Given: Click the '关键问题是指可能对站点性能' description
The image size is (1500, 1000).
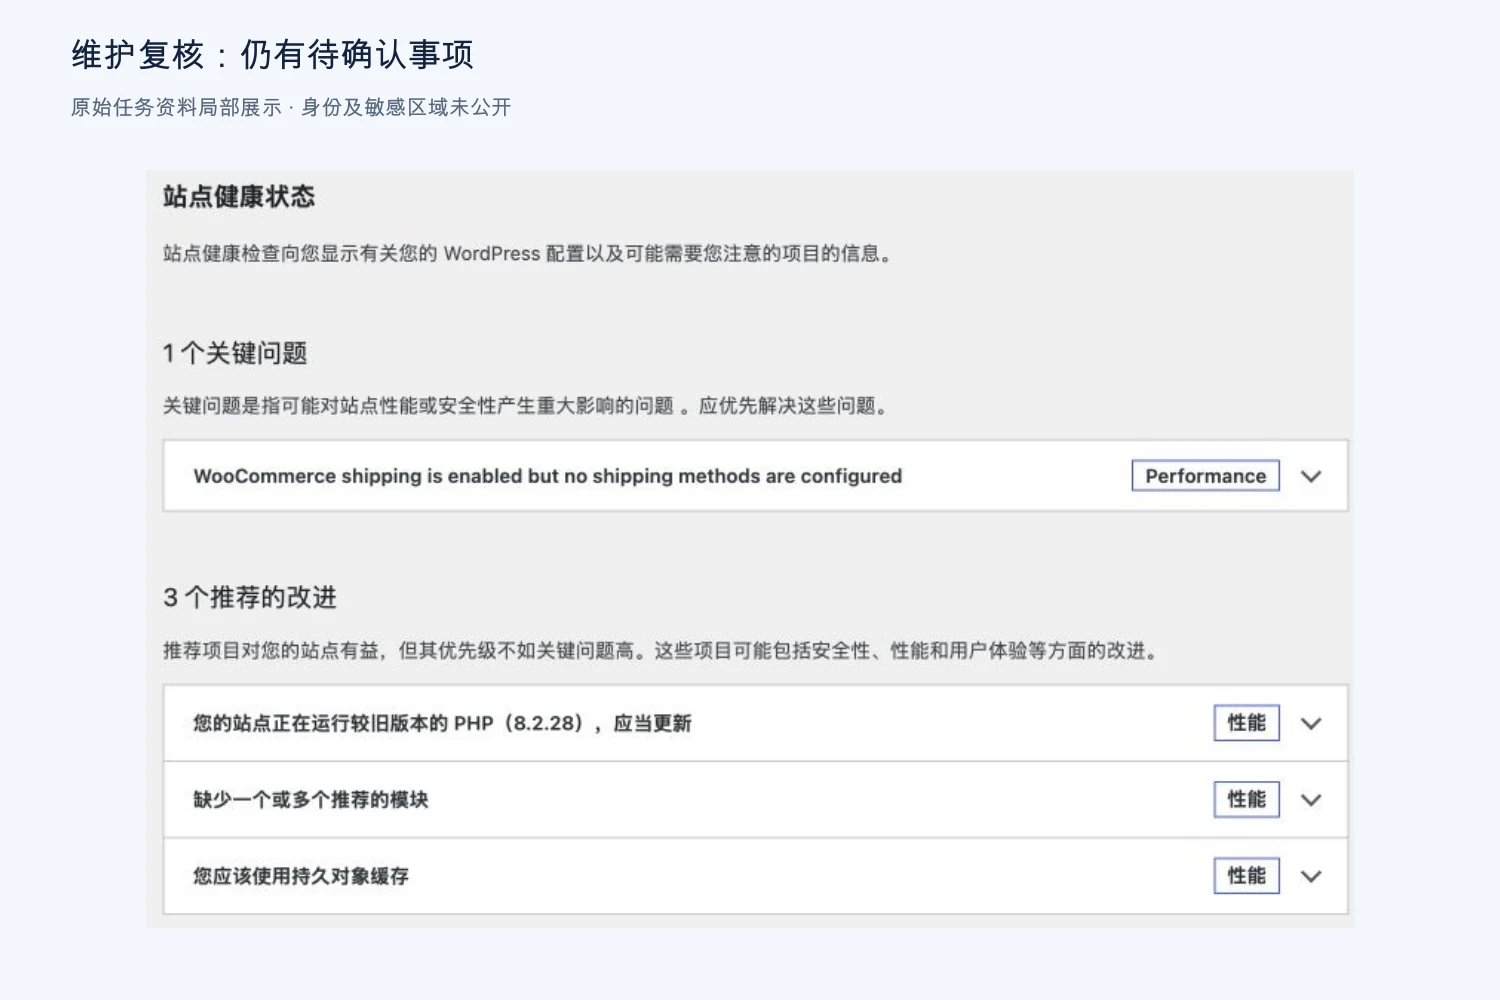Looking at the screenshot, I should [x=525, y=406].
